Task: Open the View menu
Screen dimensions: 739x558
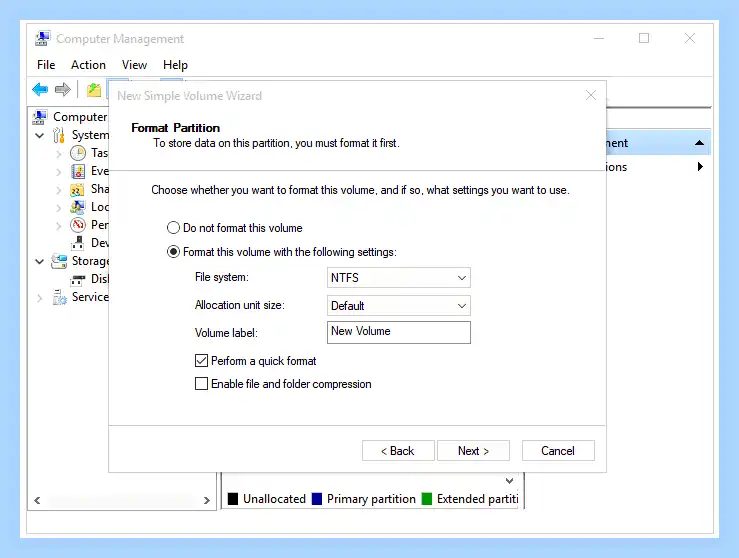Action: coord(134,65)
